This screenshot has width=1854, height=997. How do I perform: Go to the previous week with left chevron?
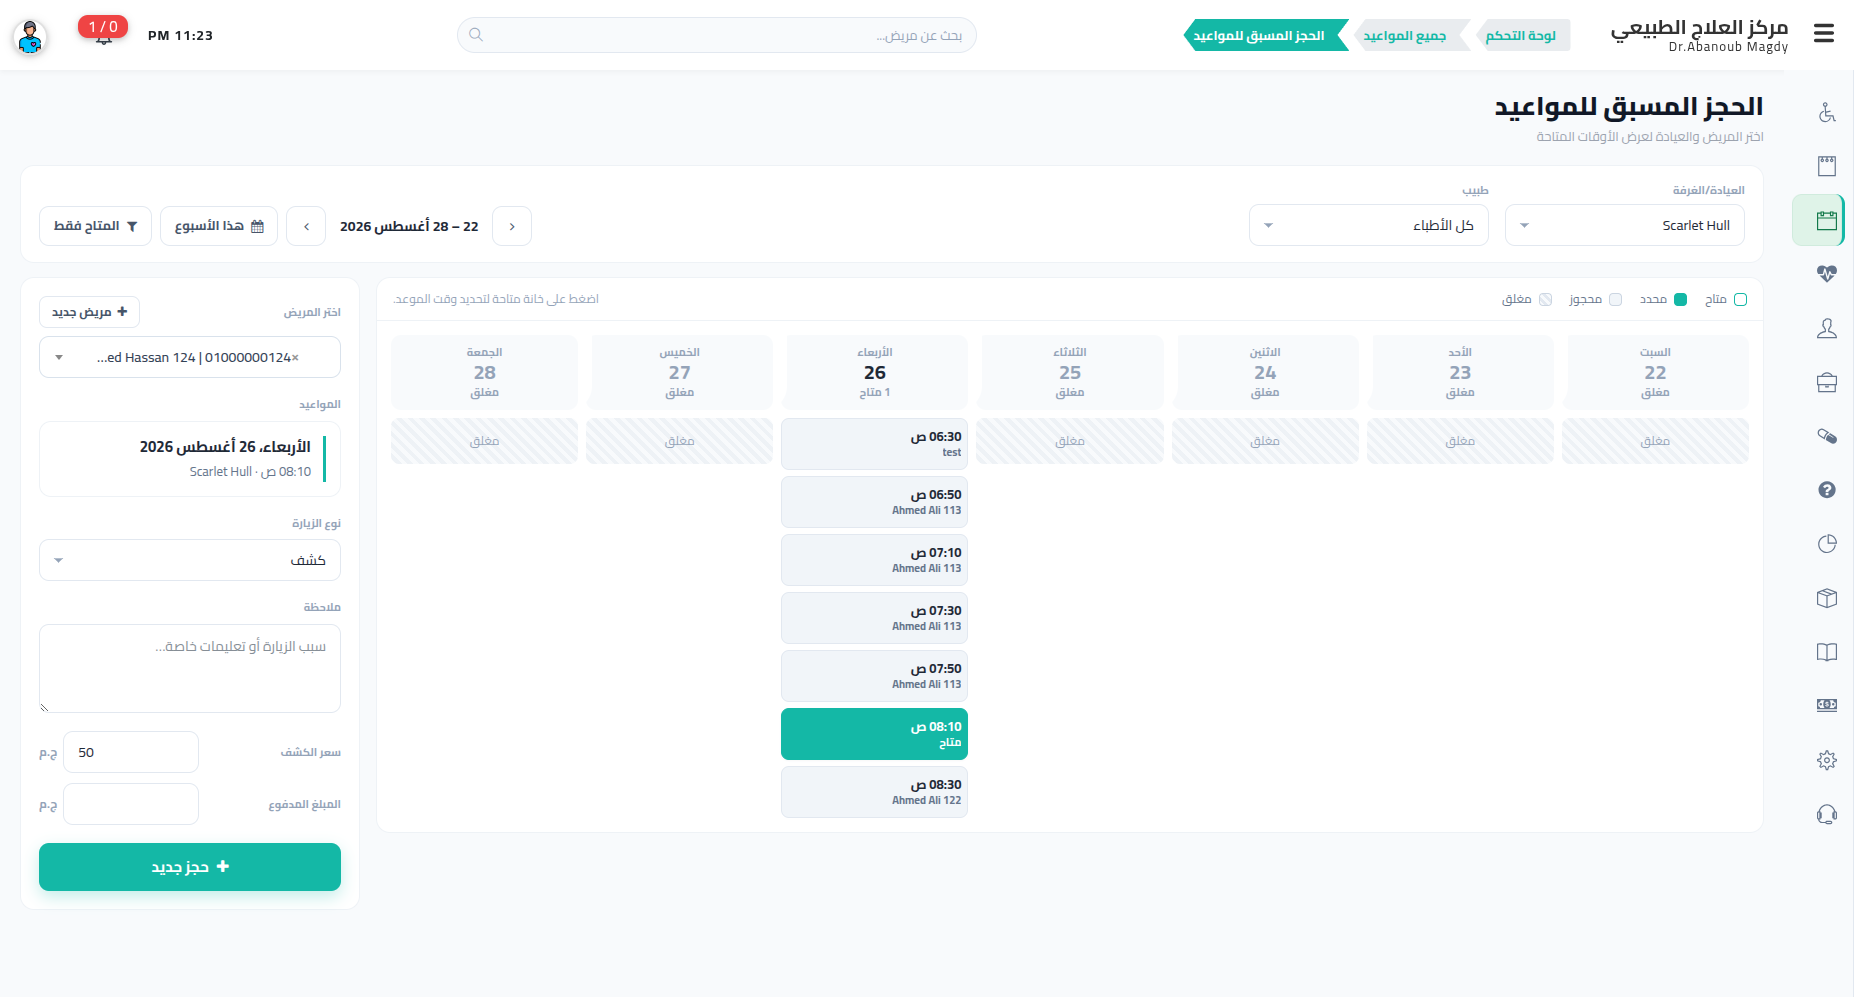click(306, 226)
